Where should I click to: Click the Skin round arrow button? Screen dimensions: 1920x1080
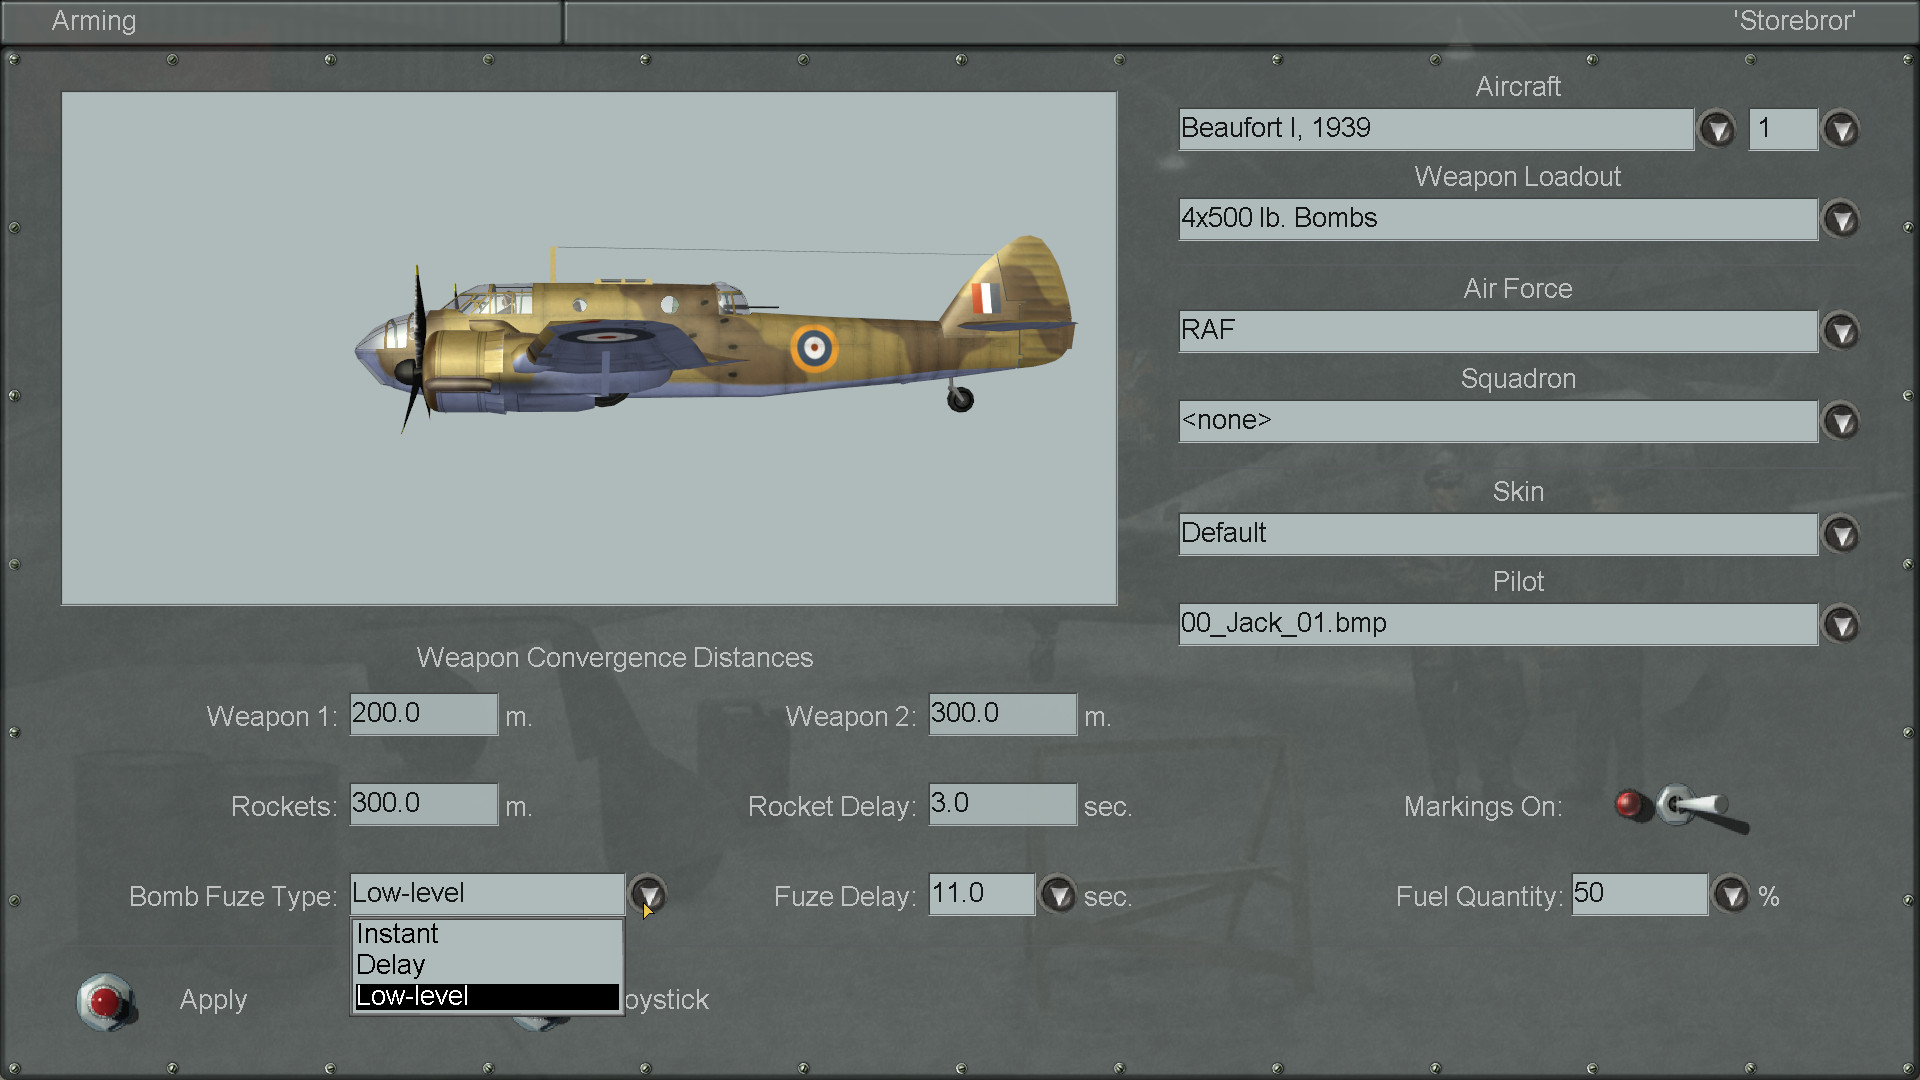pyautogui.click(x=1841, y=534)
